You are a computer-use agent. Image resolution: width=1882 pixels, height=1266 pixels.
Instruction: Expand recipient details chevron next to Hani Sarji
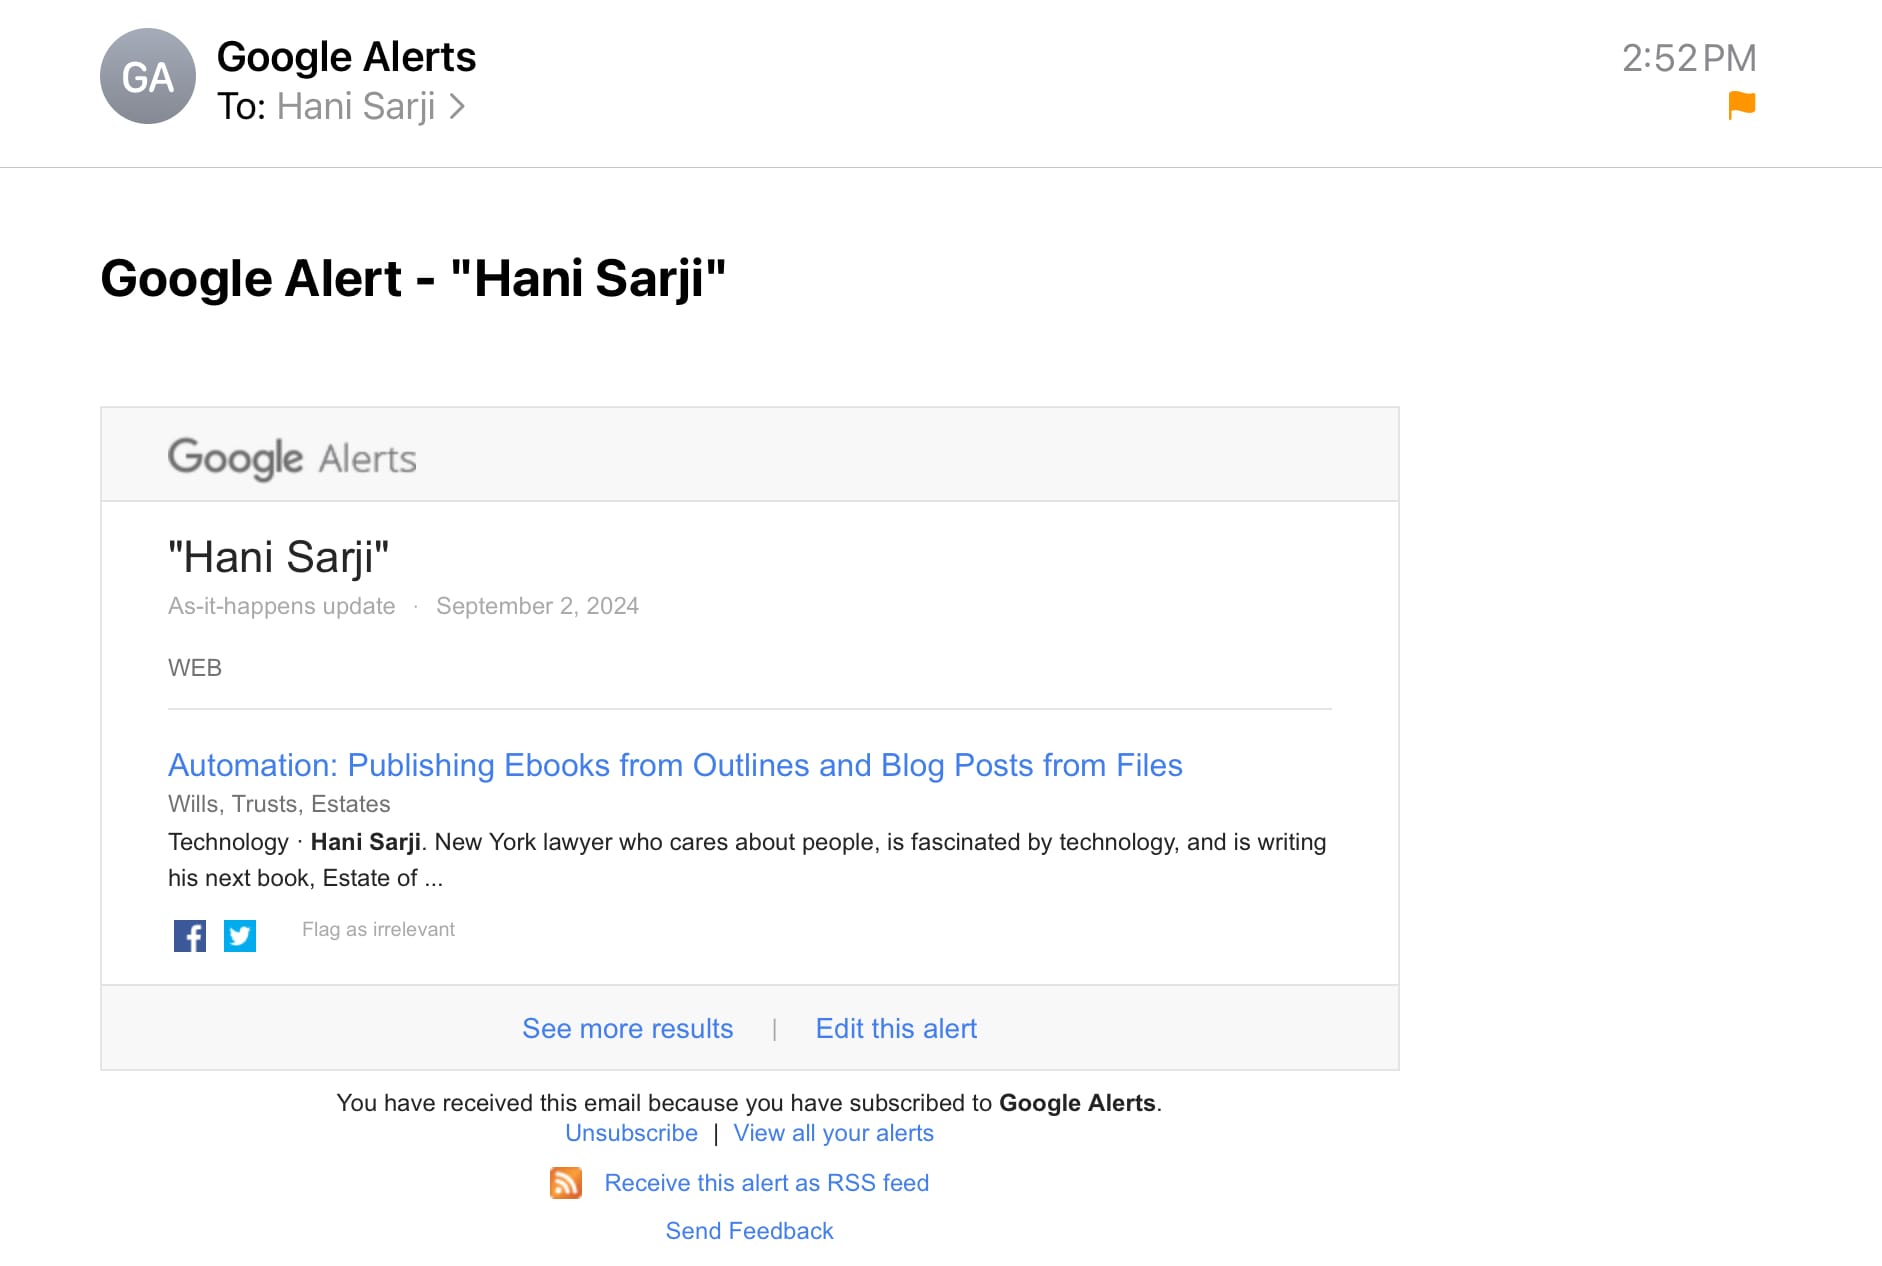457,106
